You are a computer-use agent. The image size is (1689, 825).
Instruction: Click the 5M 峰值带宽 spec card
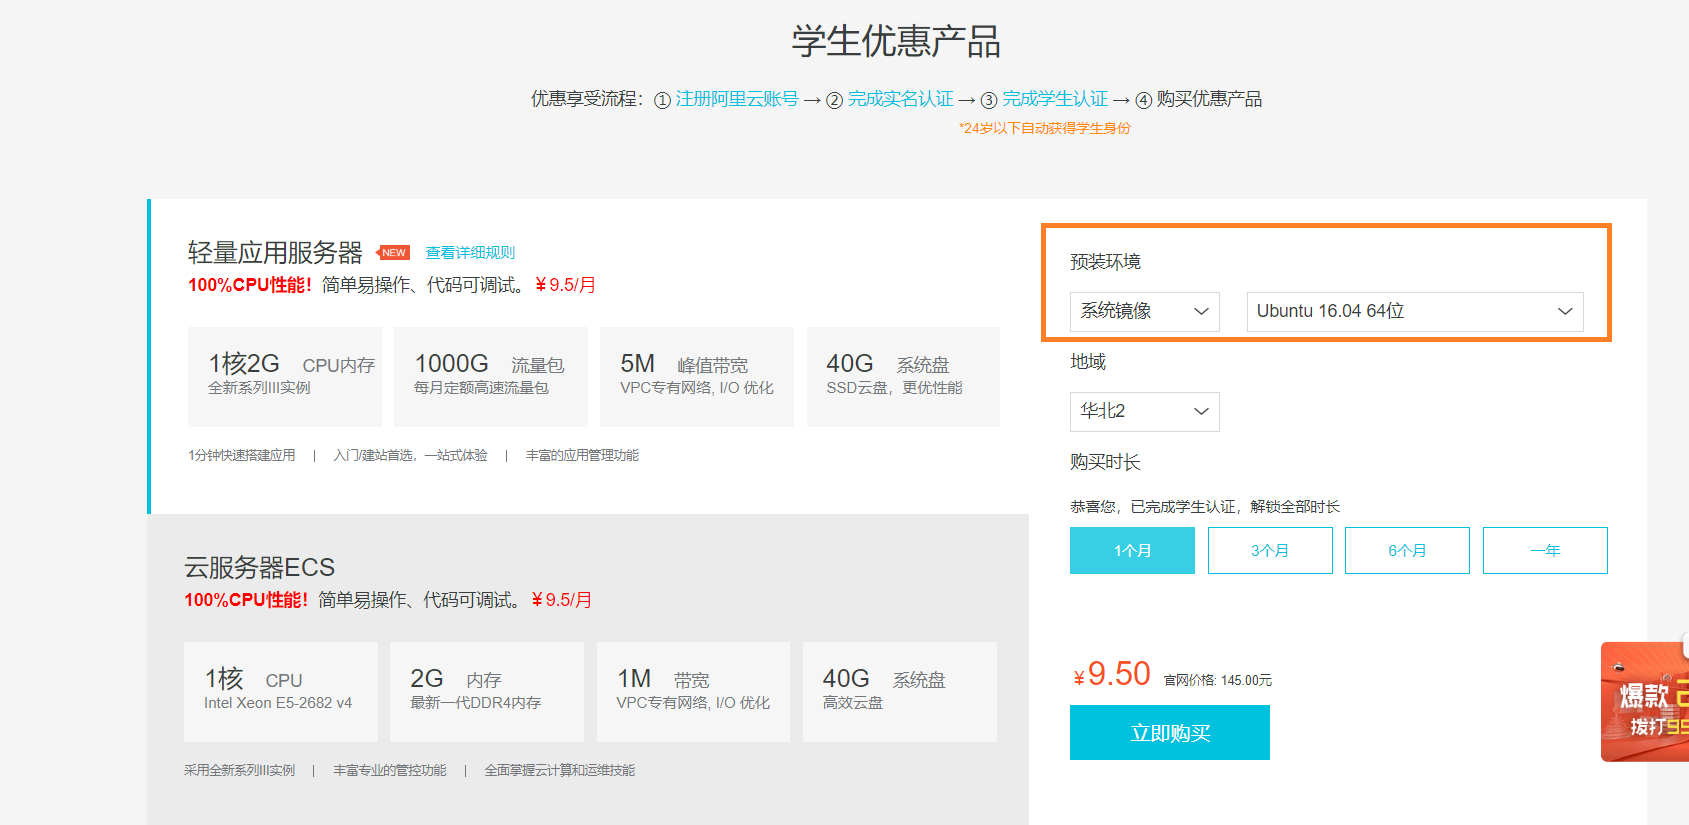[697, 377]
